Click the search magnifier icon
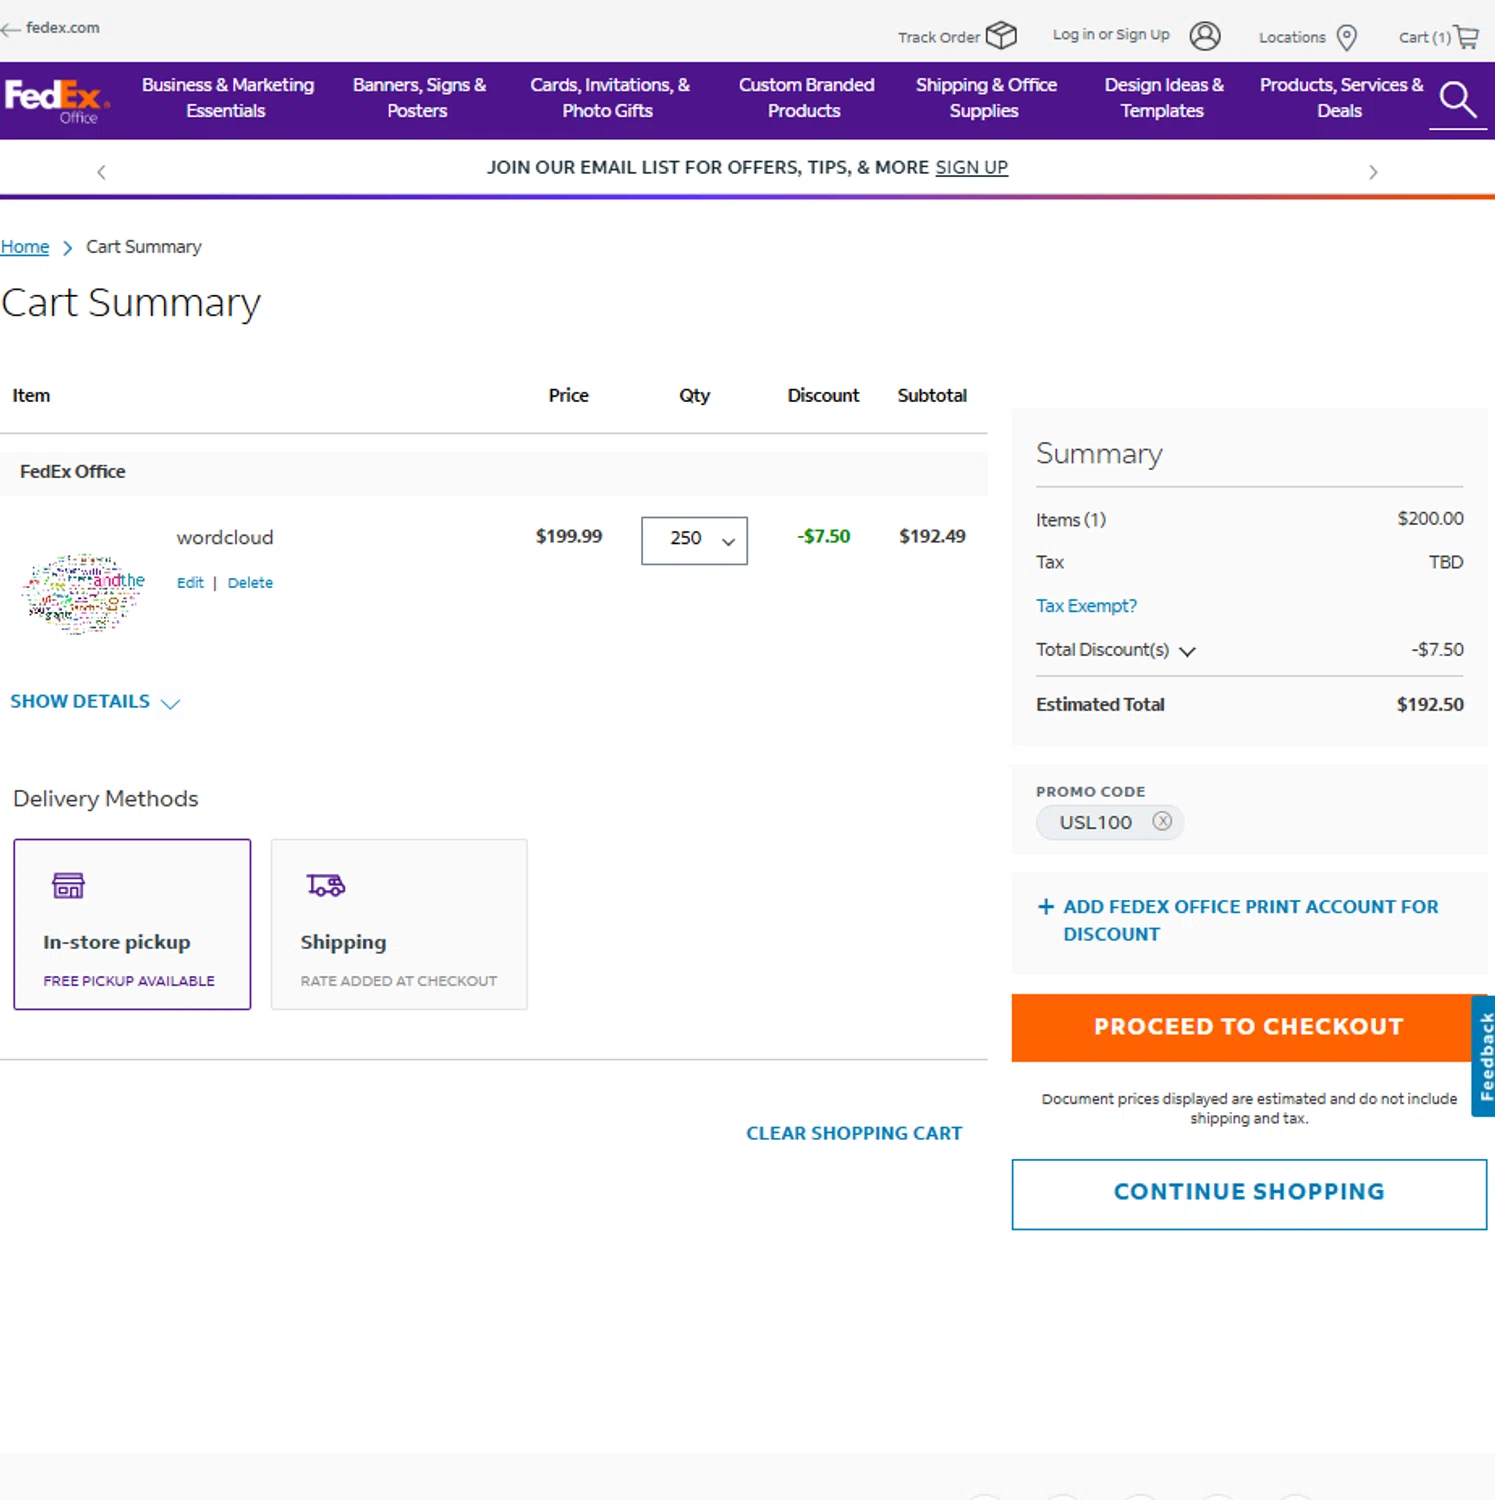The width and height of the screenshot is (1495, 1500). (x=1457, y=99)
